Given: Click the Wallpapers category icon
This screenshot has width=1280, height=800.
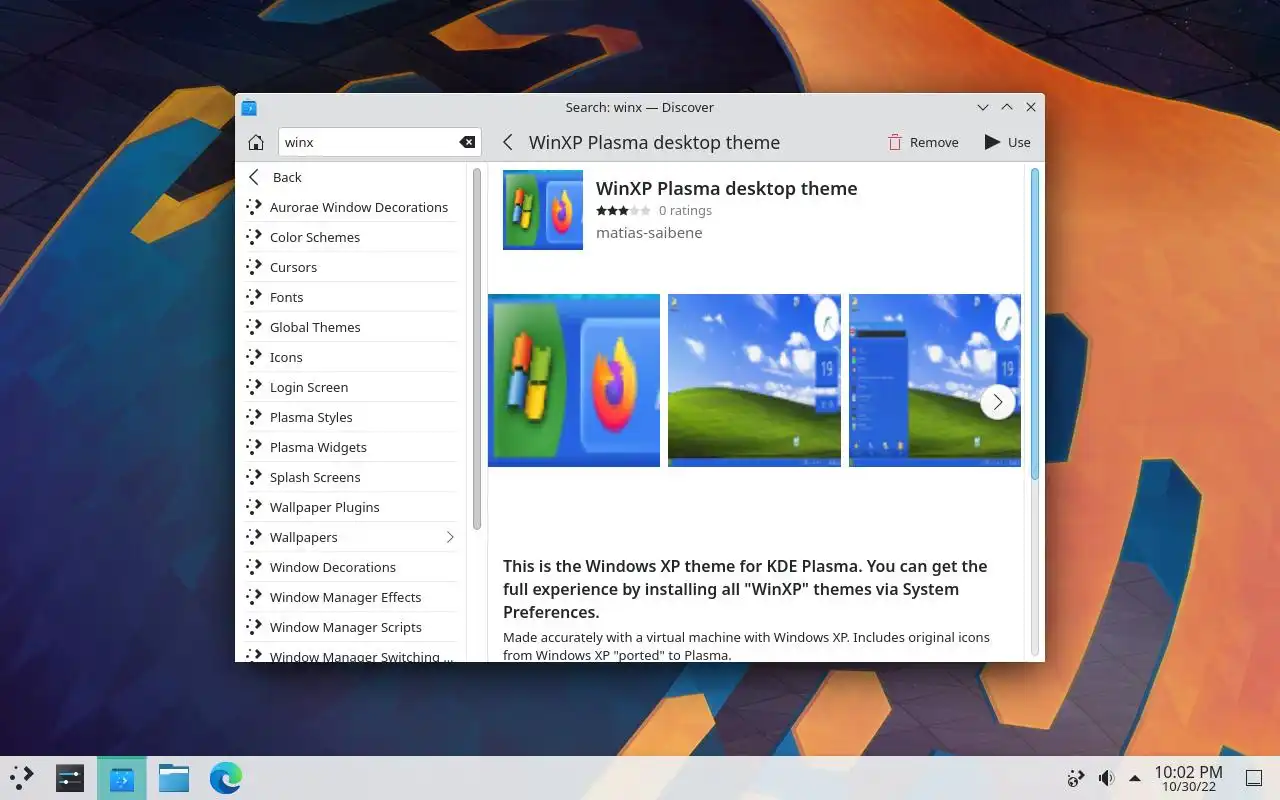Looking at the screenshot, I should click(254, 537).
